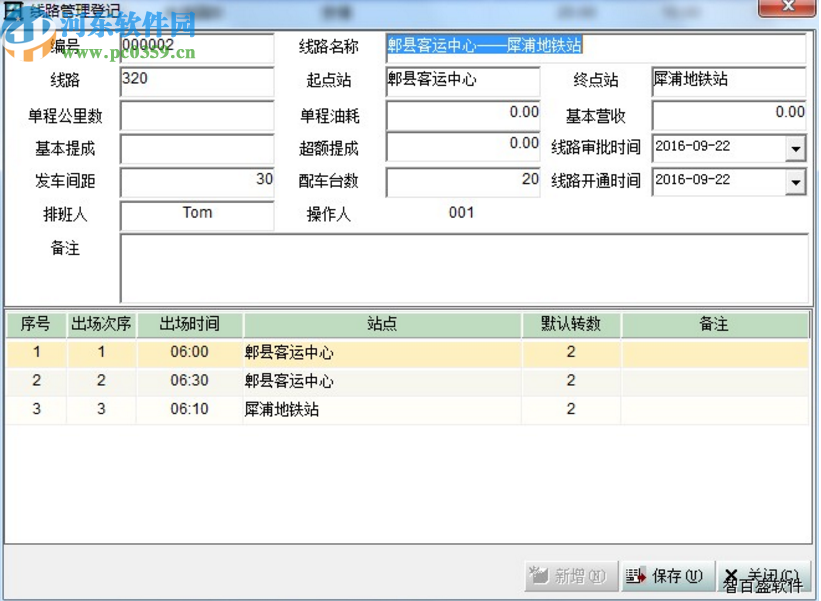Screen dimensions: 821x601
Task: Click the 线路管理登记 title bar icon
Action: coord(12,9)
